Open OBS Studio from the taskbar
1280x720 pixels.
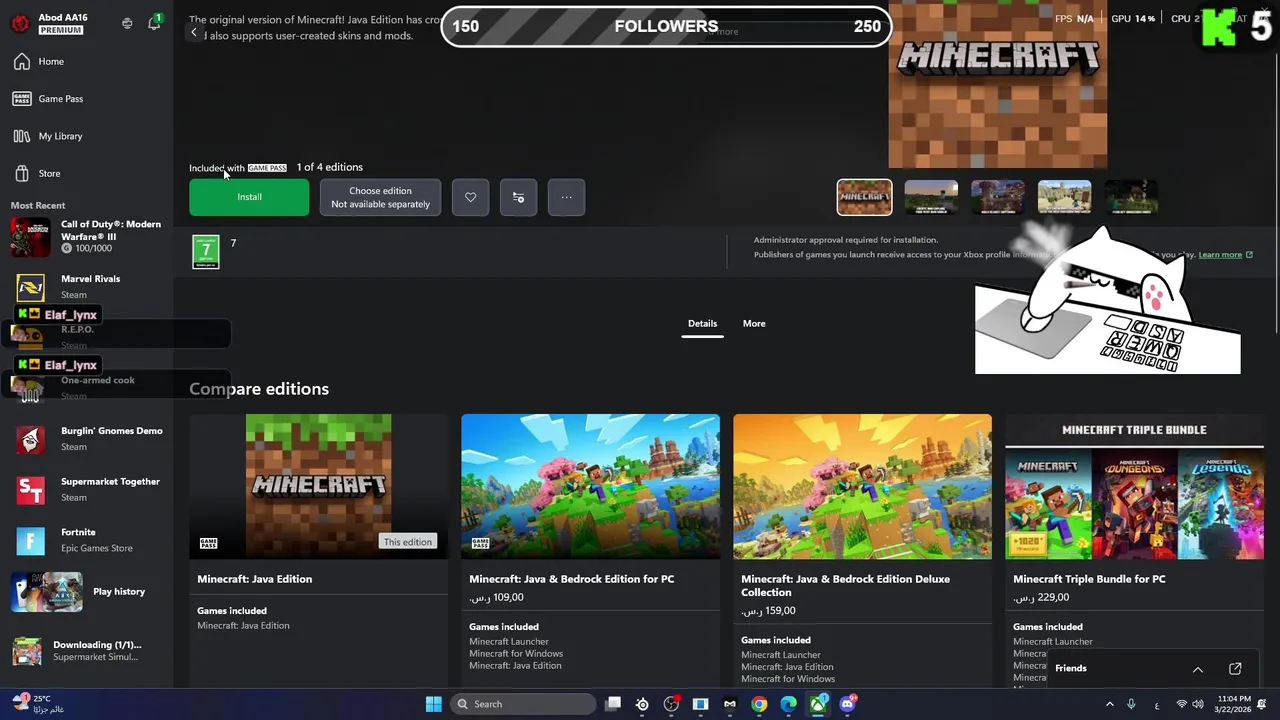point(671,704)
